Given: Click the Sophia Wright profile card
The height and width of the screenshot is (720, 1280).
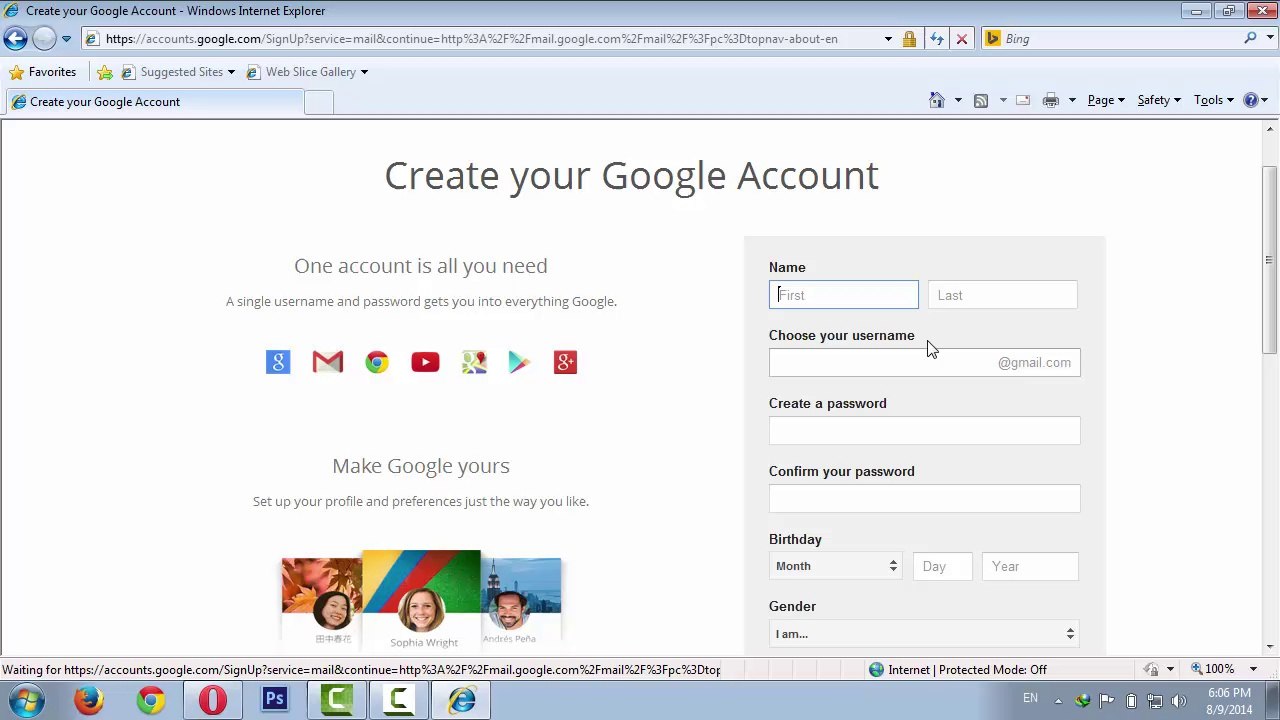Looking at the screenshot, I should click(x=421, y=600).
